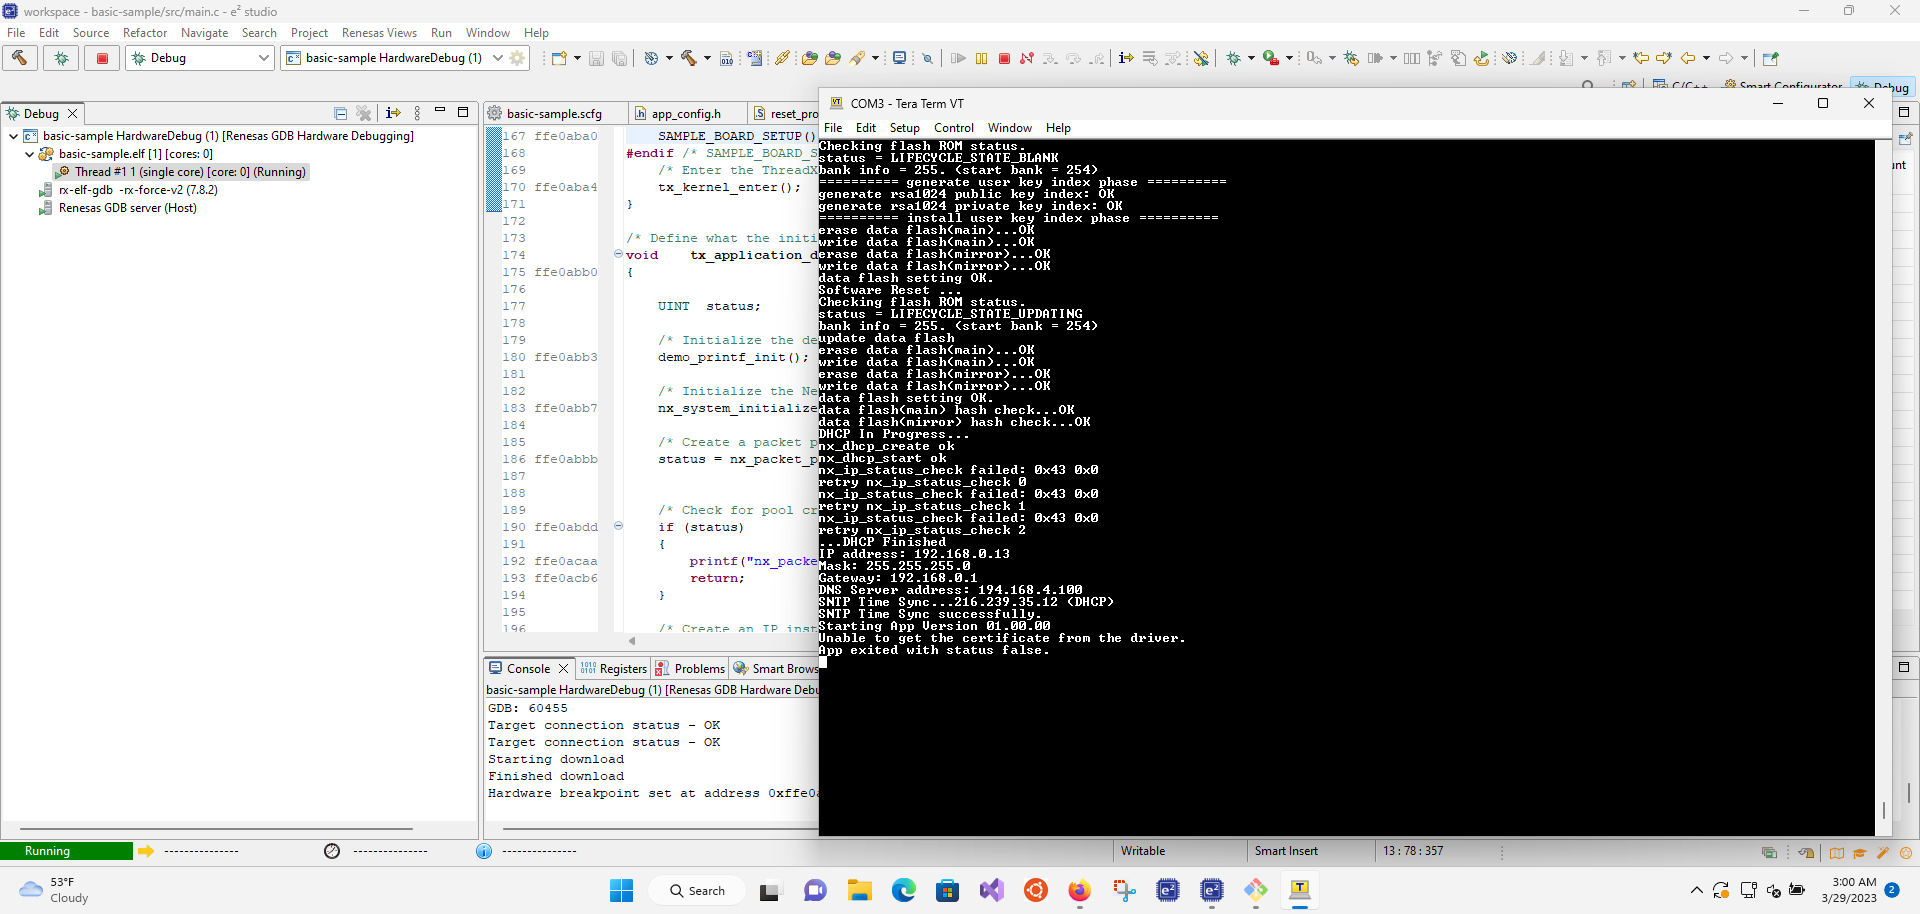Click the Suspend (pause) debug icon
This screenshot has height=914, width=1920.
click(981, 58)
